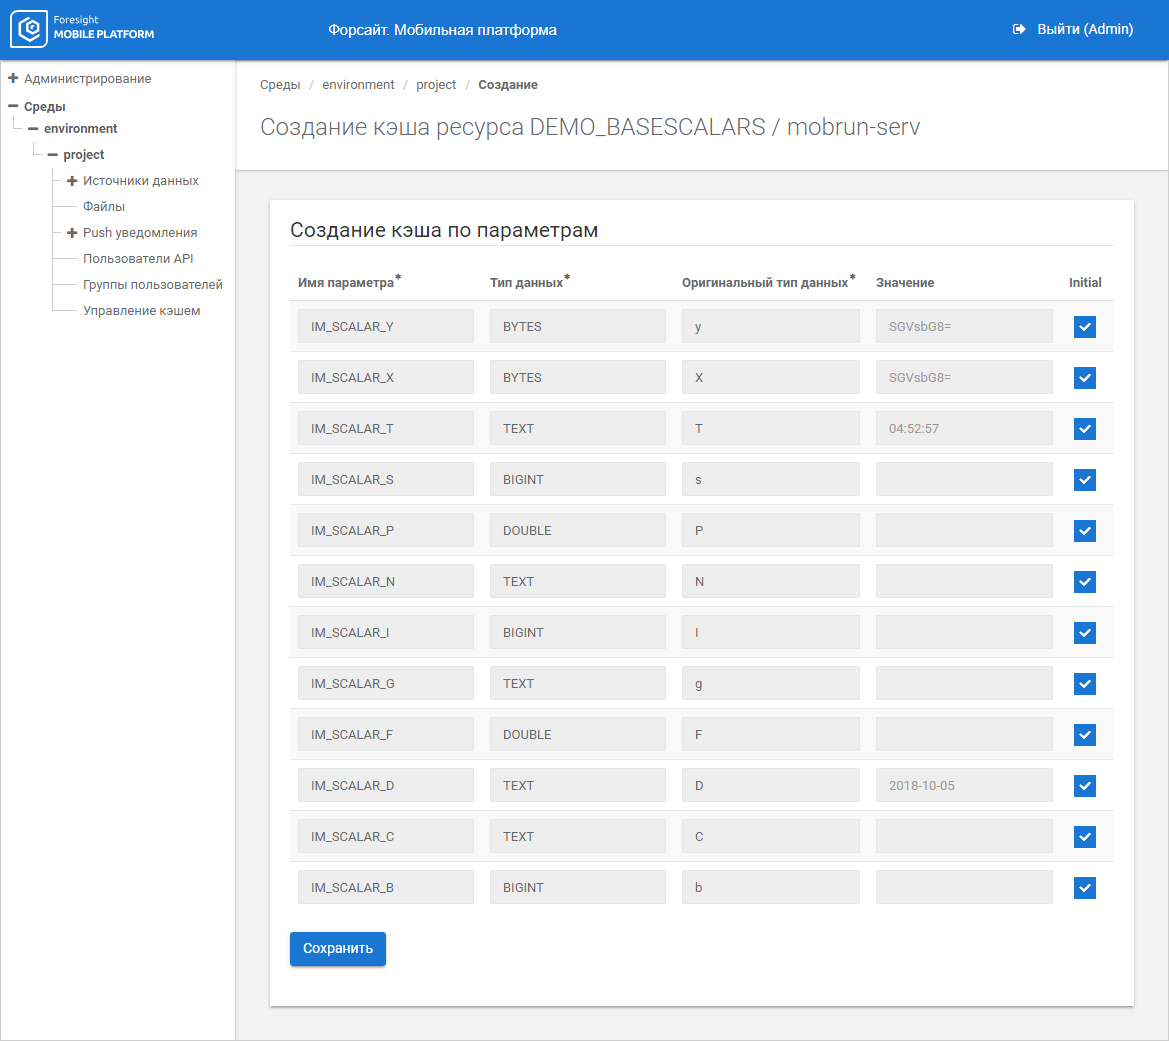Open Группы пользователей in sidebar
This screenshot has height=1041, width=1169.
pyautogui.click(x=152, y=285)
